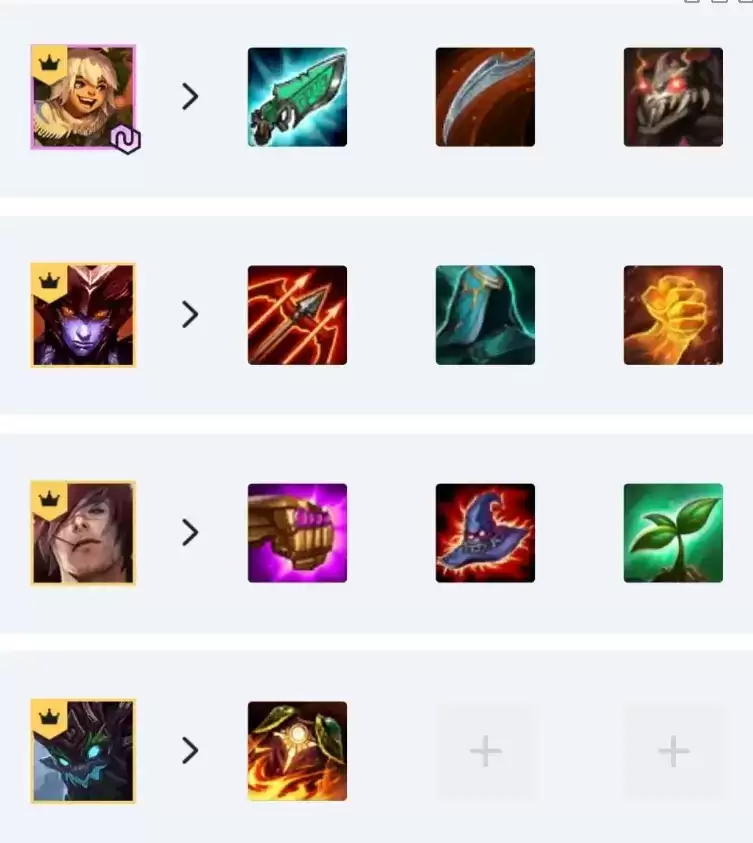Screen dimensions: 753x843
Task: Select the flaming wizard hat Deathcap icon
Action: pos(485,533)
